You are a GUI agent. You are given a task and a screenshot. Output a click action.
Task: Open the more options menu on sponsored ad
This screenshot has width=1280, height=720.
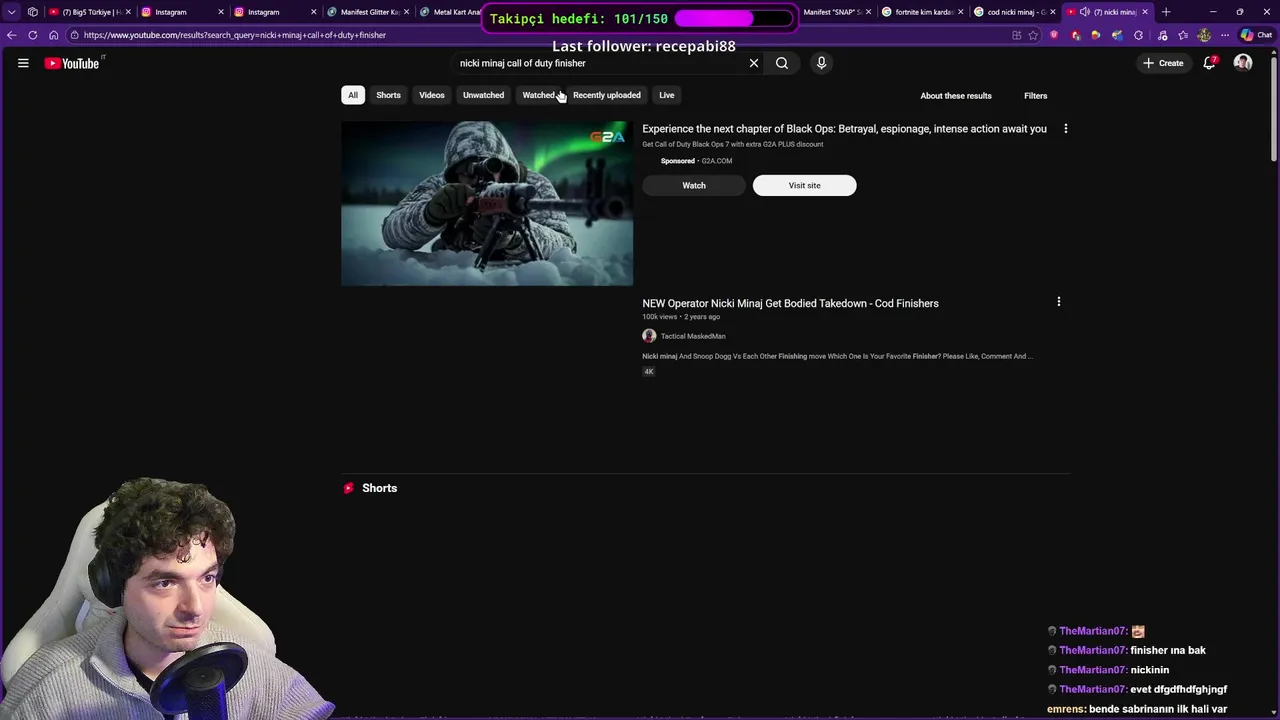click(x=1066, y=129)
